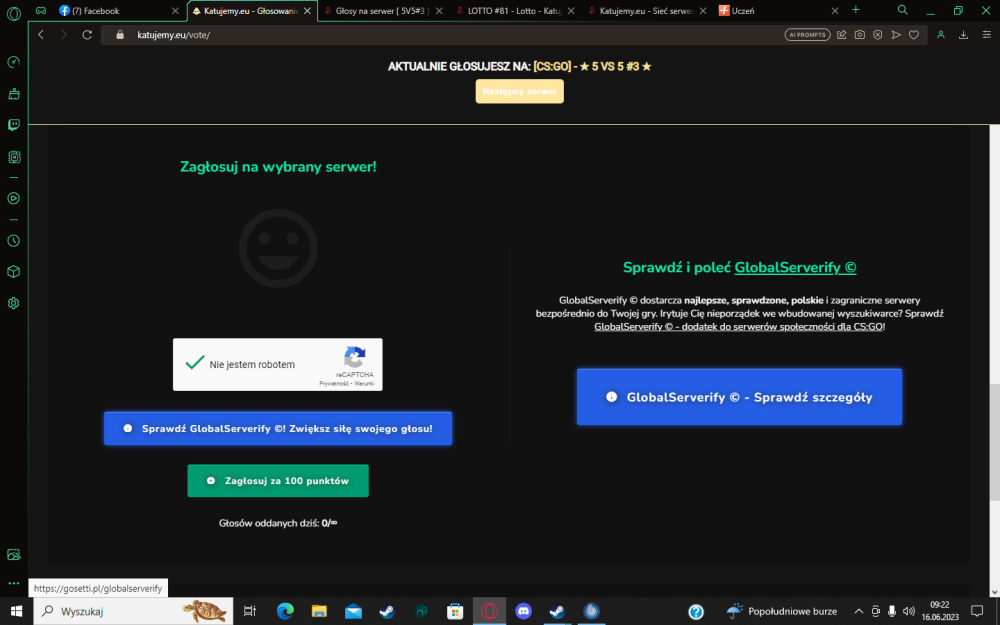Open My Flow send arrow icon
1000x625 pixels.
[x=896, y=34]
